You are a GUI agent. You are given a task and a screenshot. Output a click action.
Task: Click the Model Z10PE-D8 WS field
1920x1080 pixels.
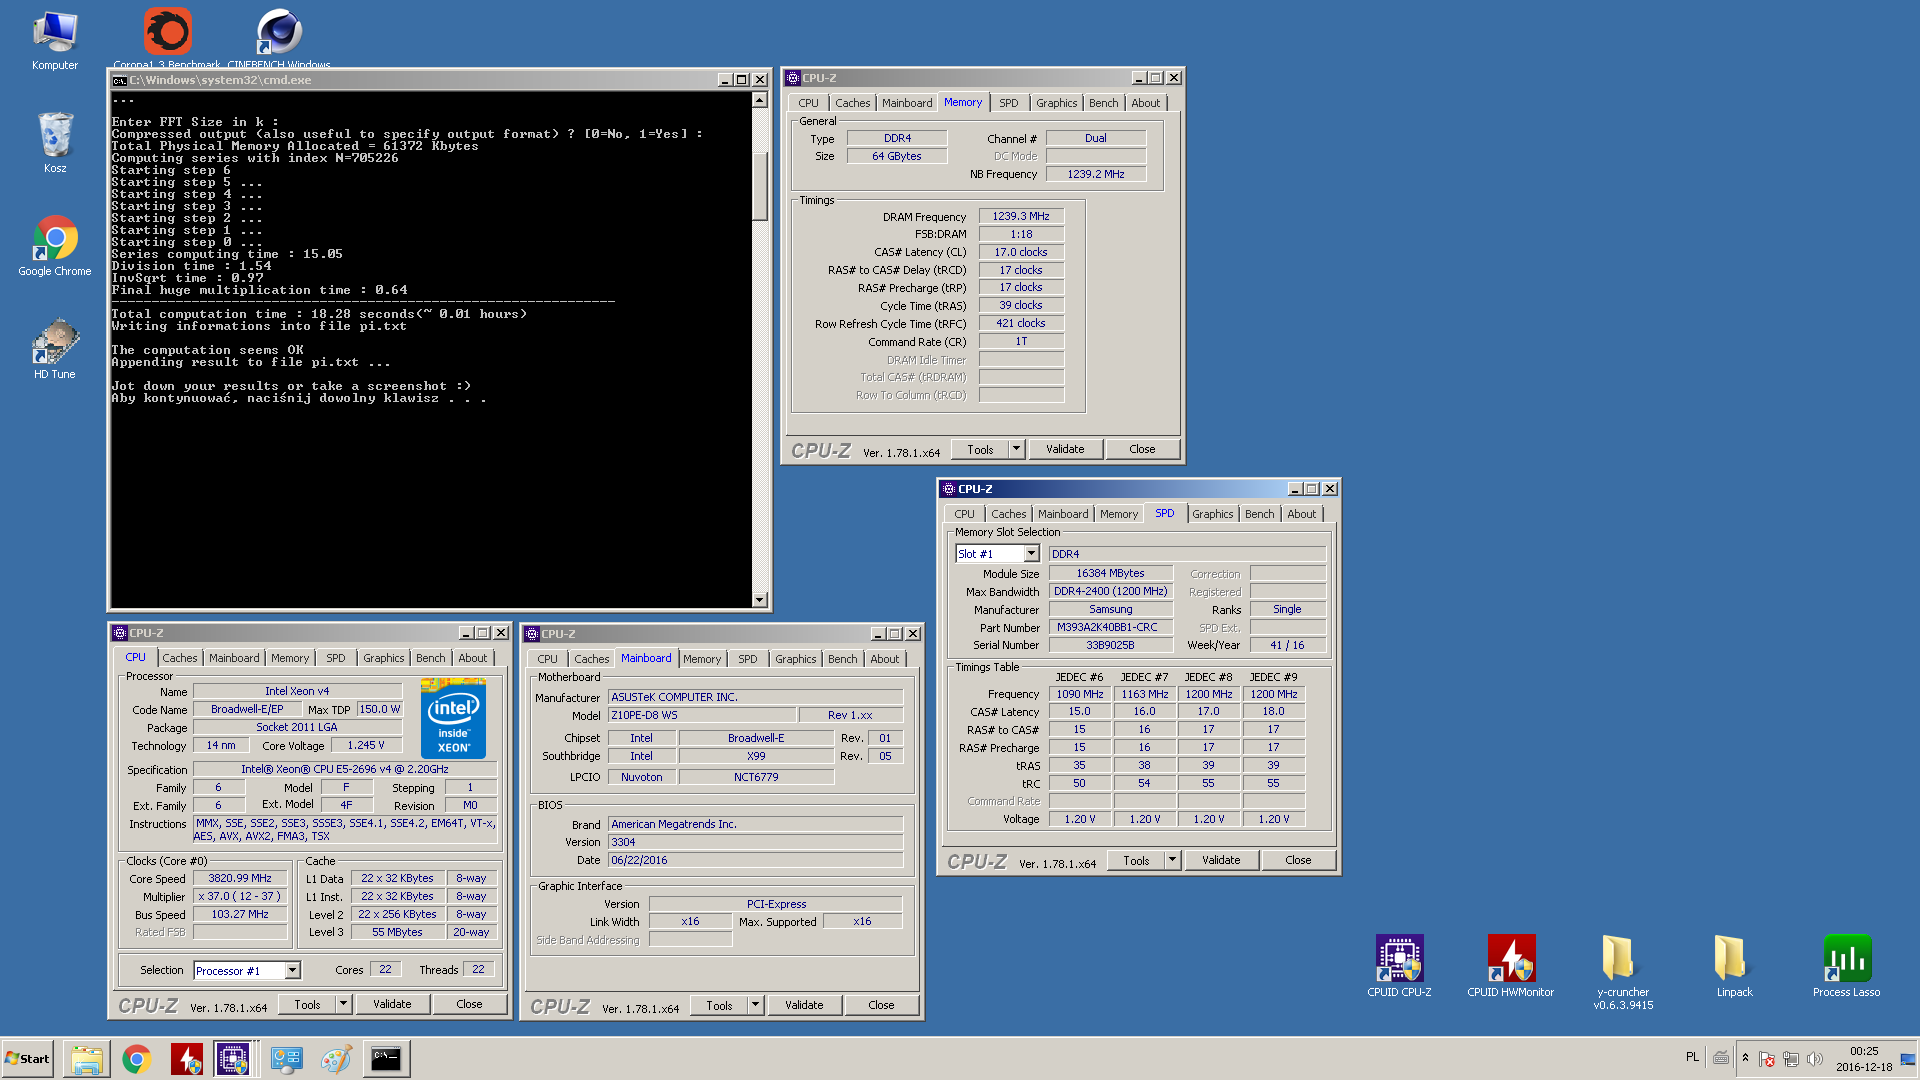coord(702,715)
